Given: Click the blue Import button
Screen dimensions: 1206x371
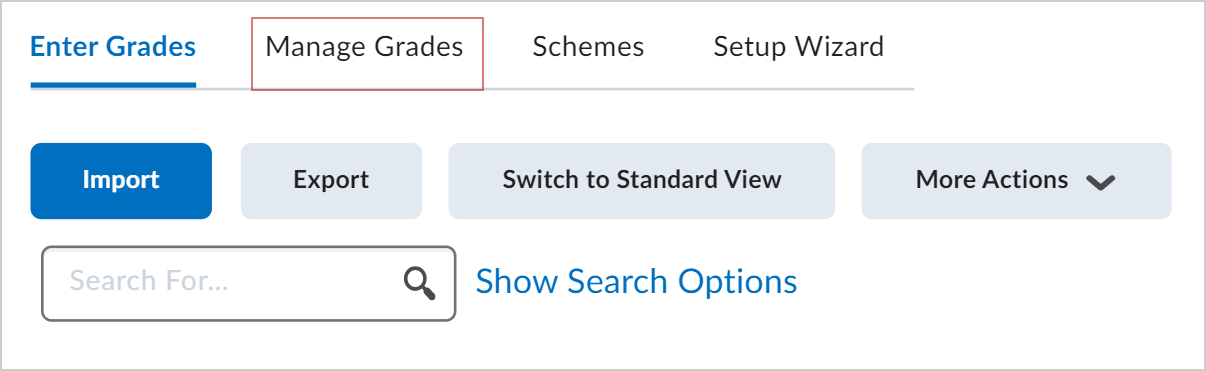Looking at the screenshot, I should tap(121, 181).
